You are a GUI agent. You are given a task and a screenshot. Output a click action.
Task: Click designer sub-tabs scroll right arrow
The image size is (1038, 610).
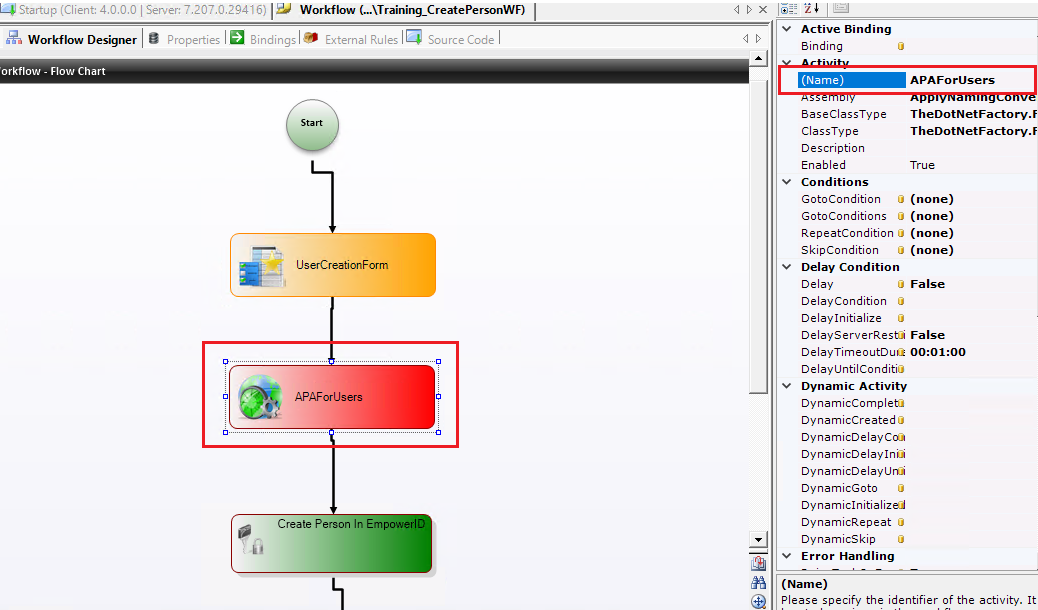758,39
